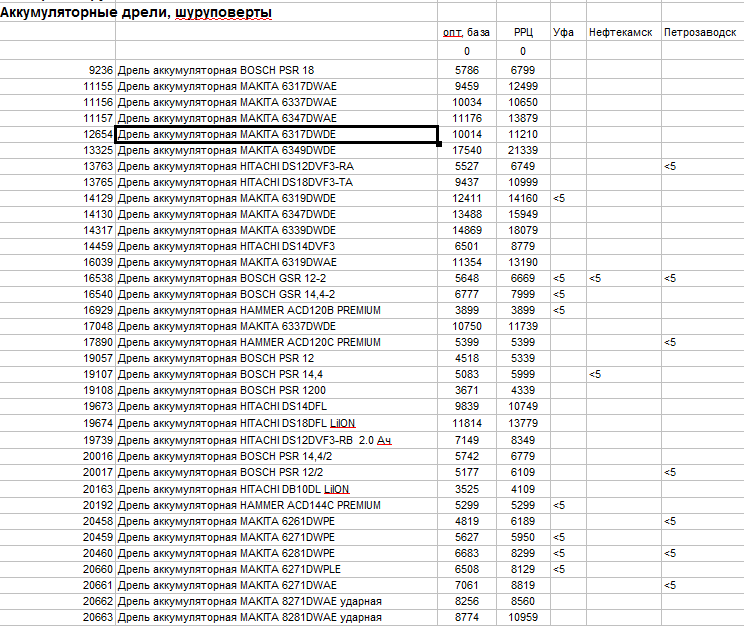Select the '0' cell under опт. база header

[x=467, y=51]
